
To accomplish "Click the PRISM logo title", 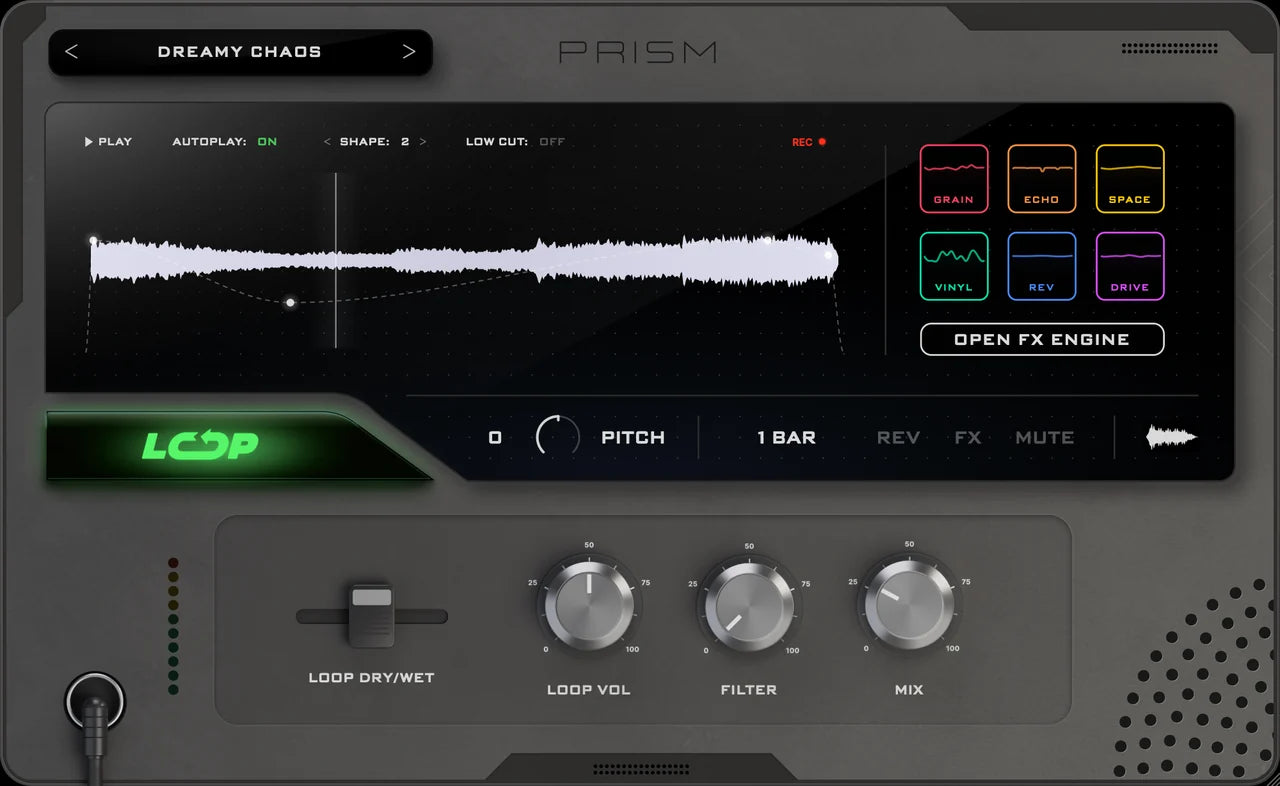I will (638, 52).
